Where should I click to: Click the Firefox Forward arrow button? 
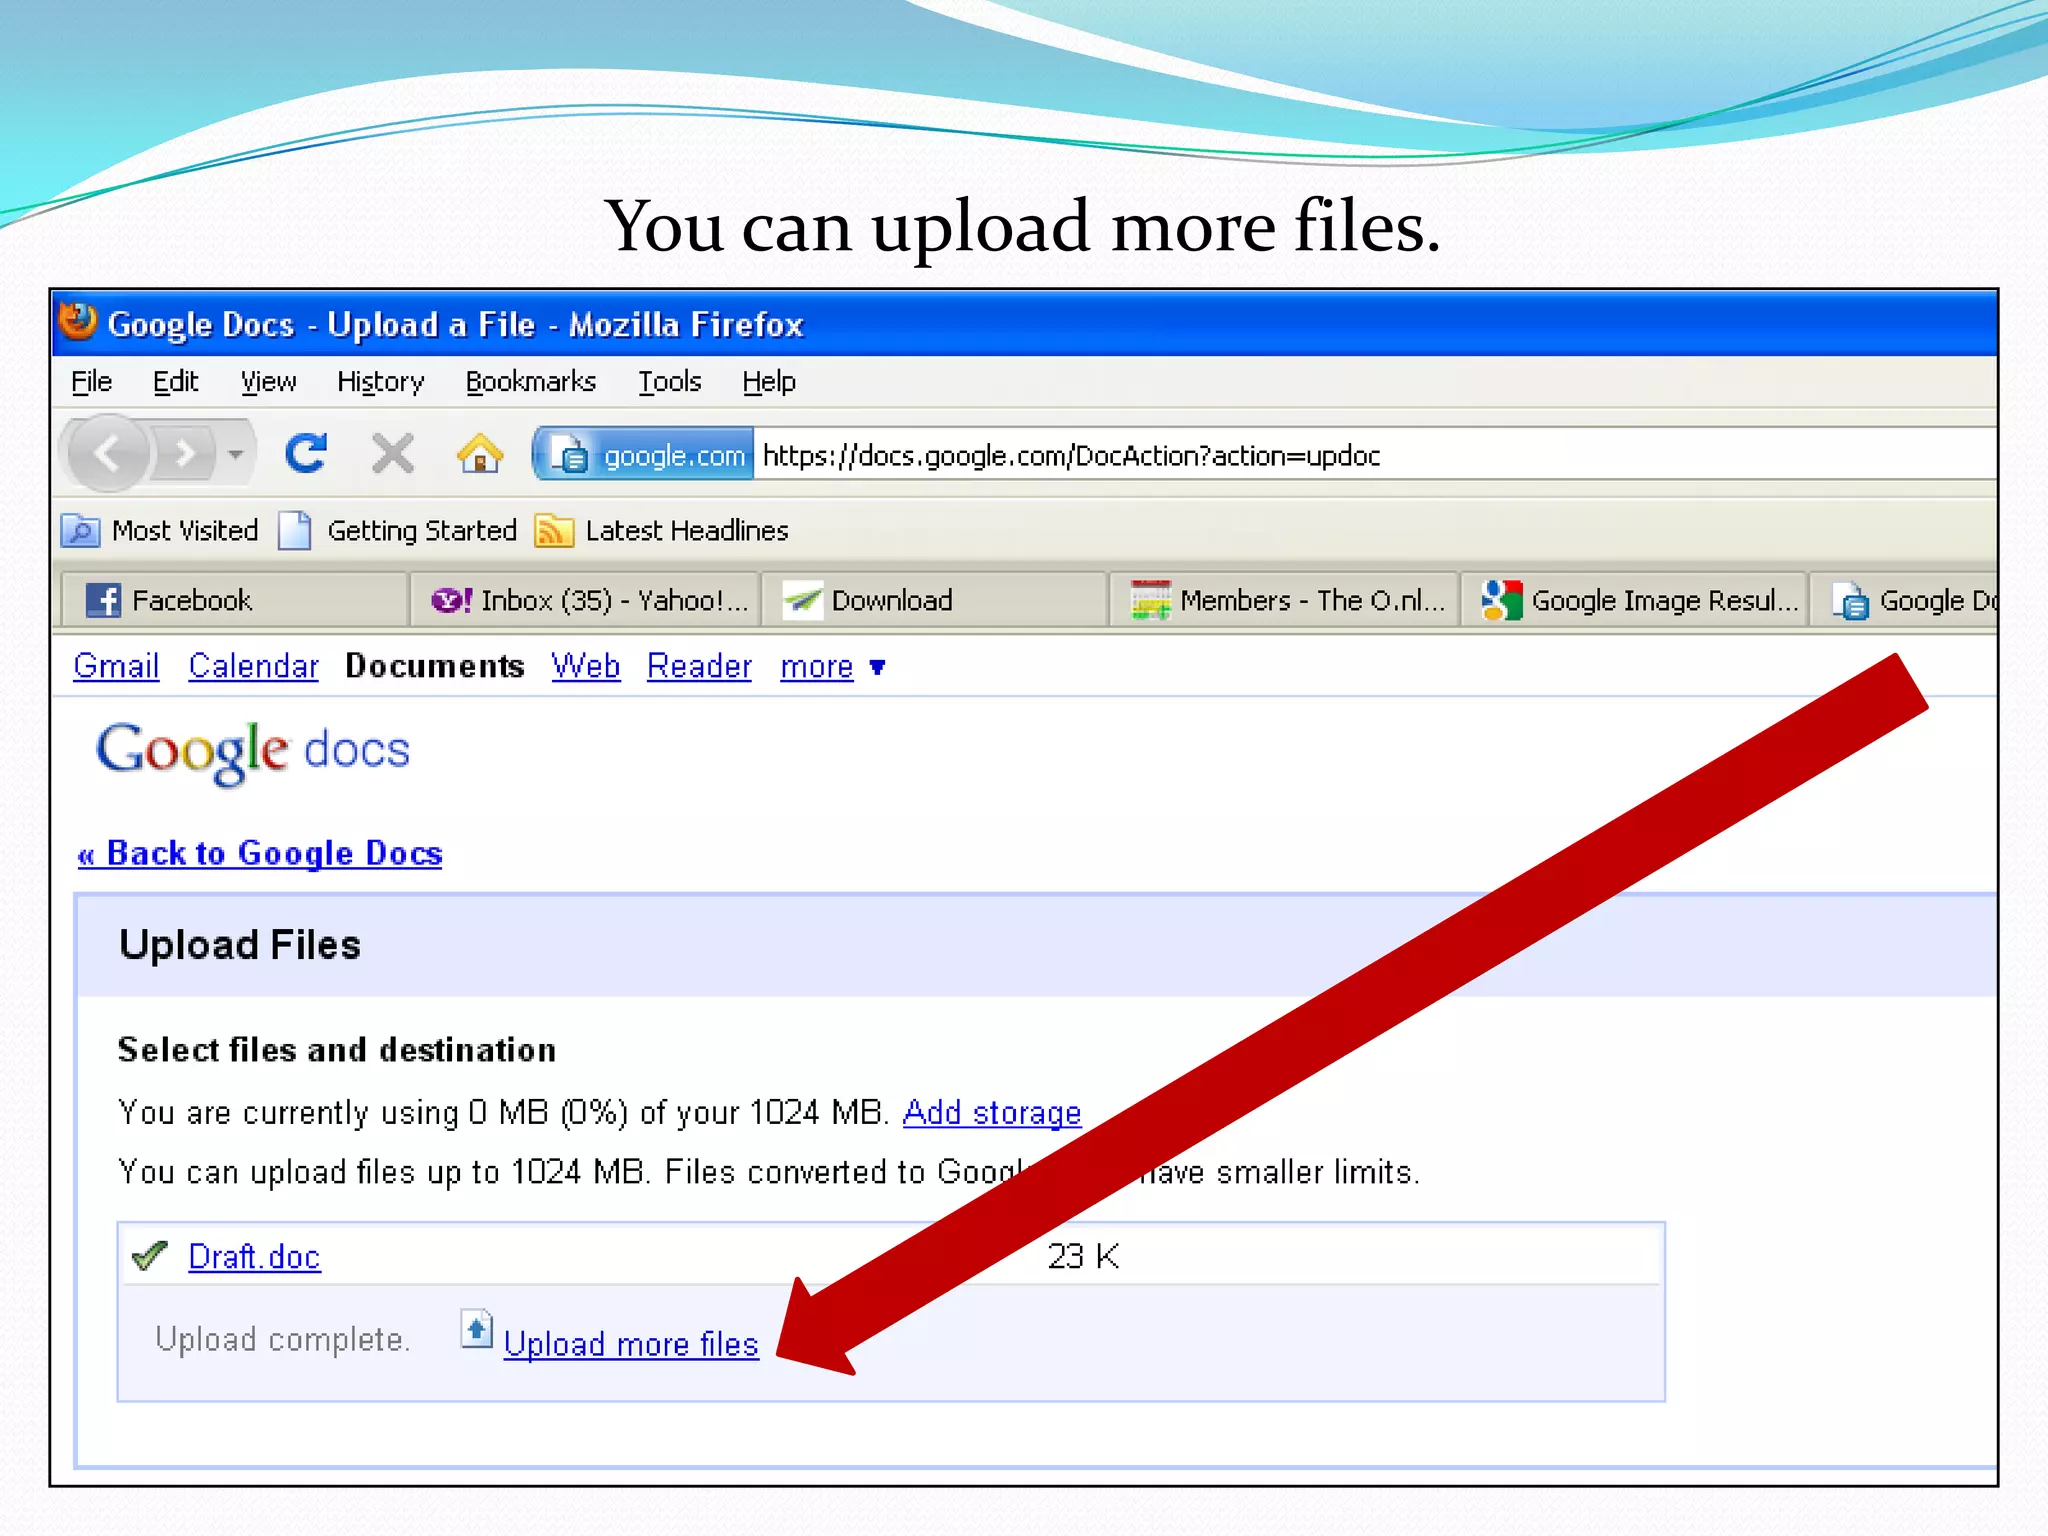click(x=186, y=455)
